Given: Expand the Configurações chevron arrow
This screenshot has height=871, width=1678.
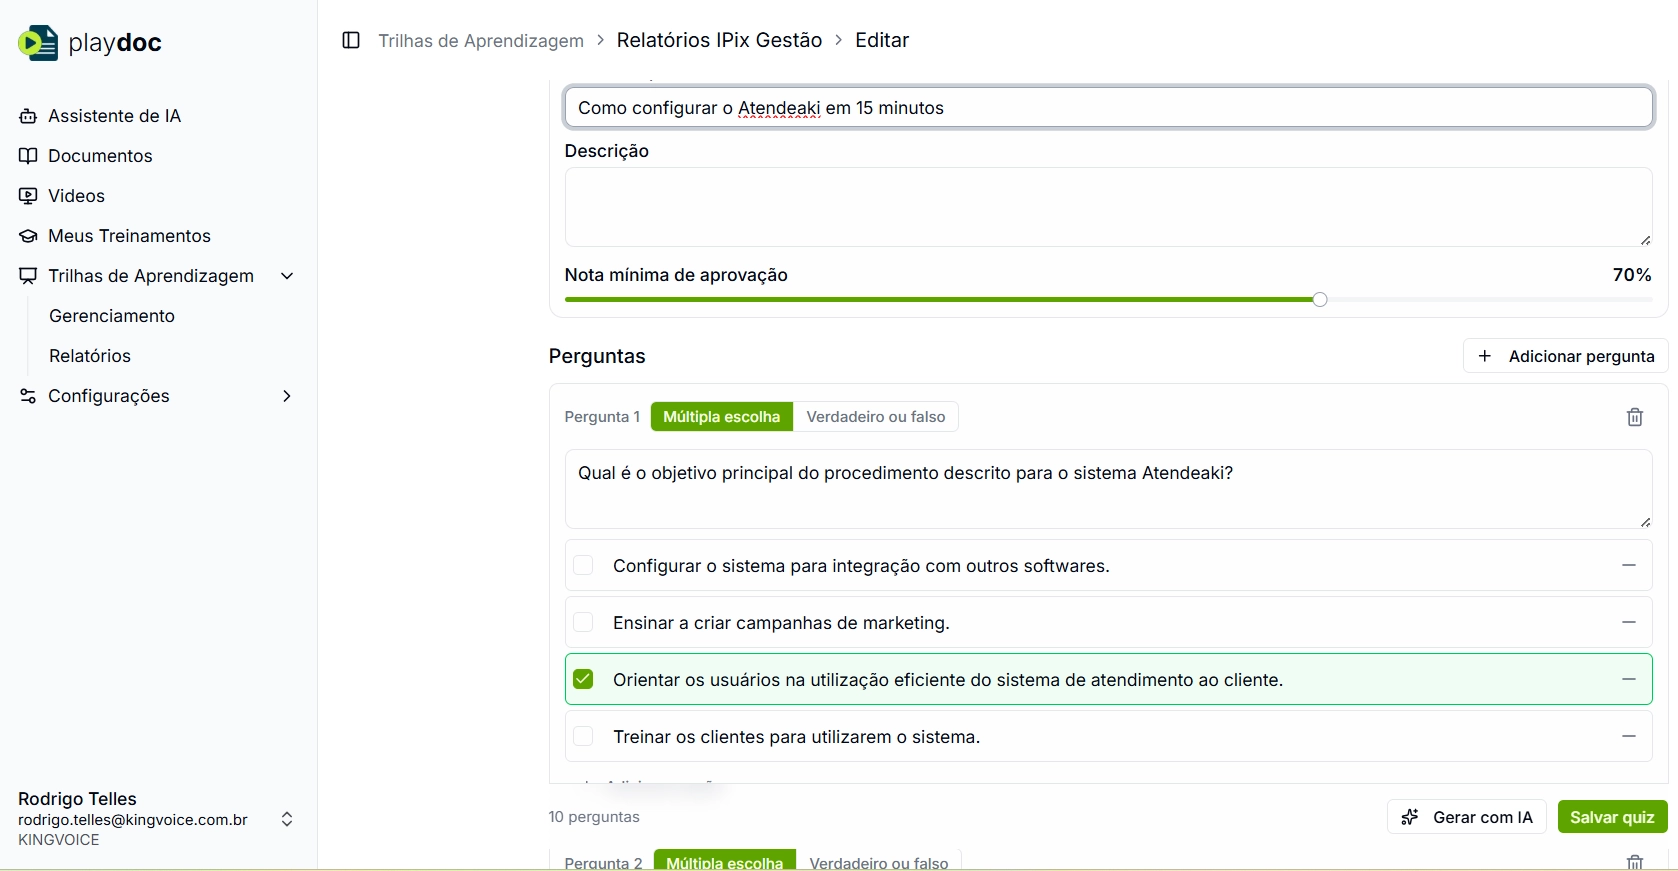Looking at the screenshot, I should 287,396.
